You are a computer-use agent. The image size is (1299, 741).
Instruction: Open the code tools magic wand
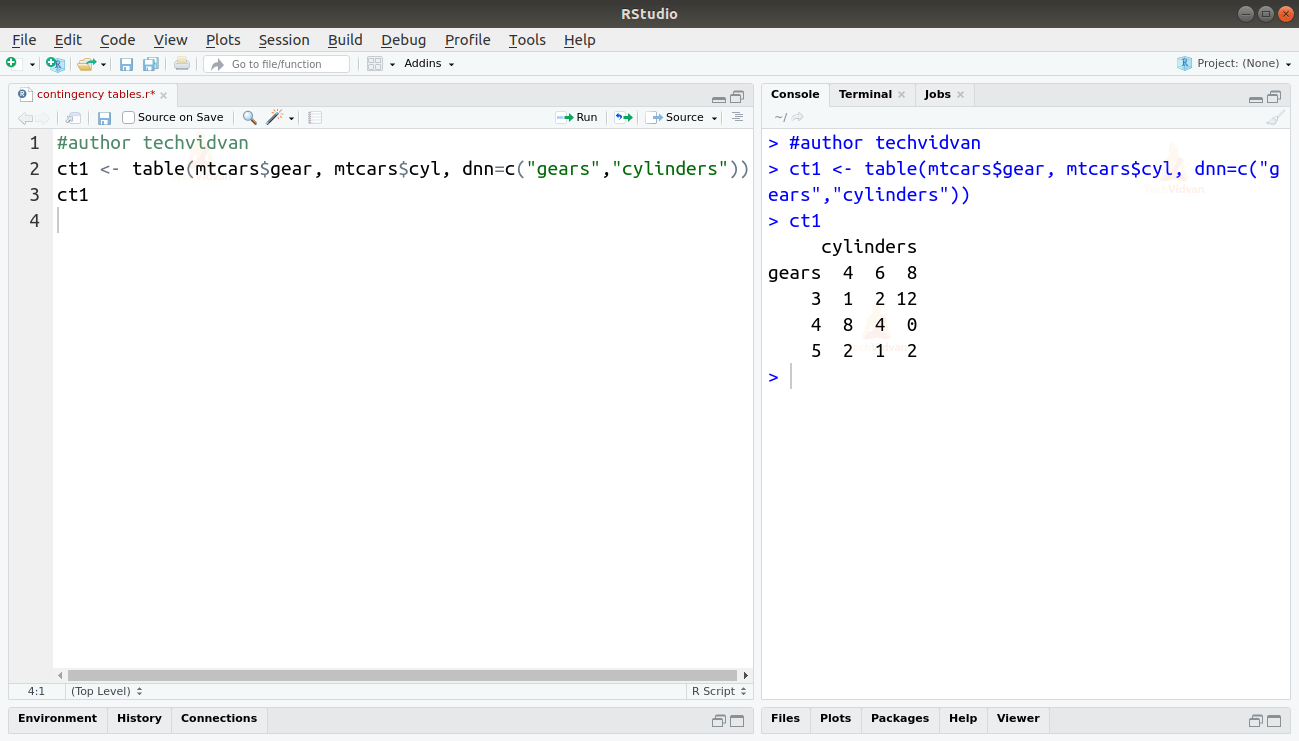[x=274, y=117]
